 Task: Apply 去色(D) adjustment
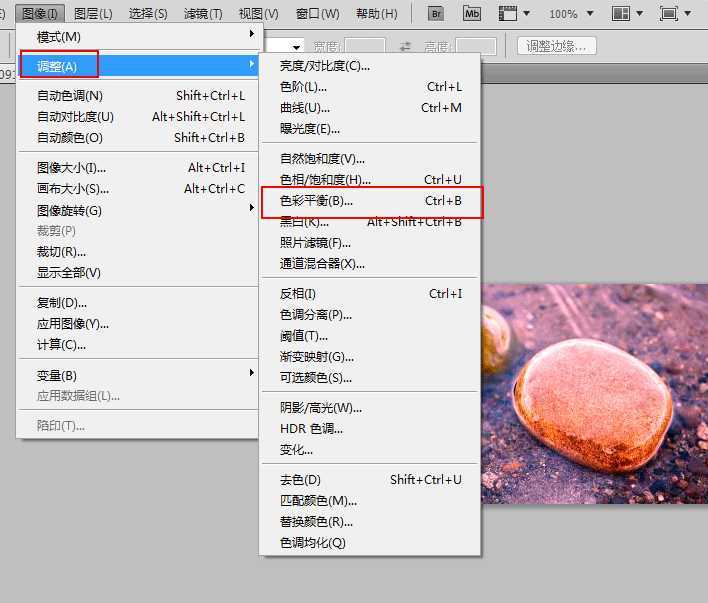pos(370,480)
